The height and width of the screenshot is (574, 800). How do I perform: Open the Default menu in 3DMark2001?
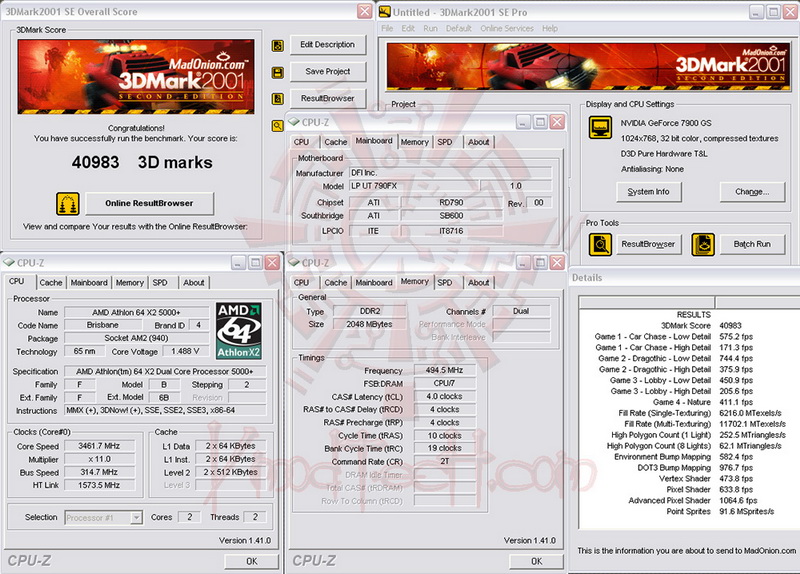pyautogui.click(x=459, y=29)
